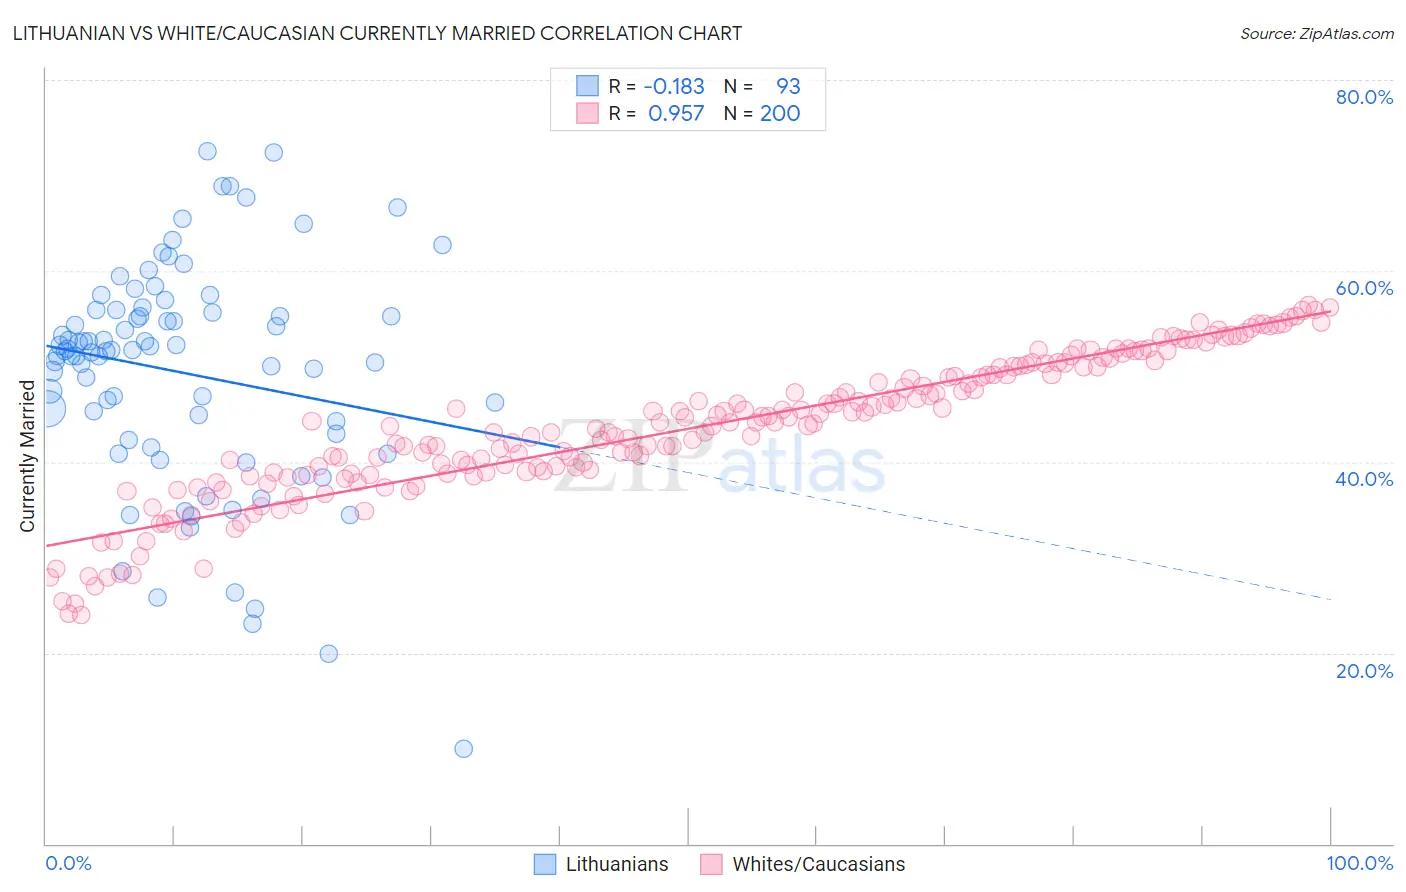Click the 20.0% y-axis label
Screen dimensions: 1406x892
point(1364,671)
